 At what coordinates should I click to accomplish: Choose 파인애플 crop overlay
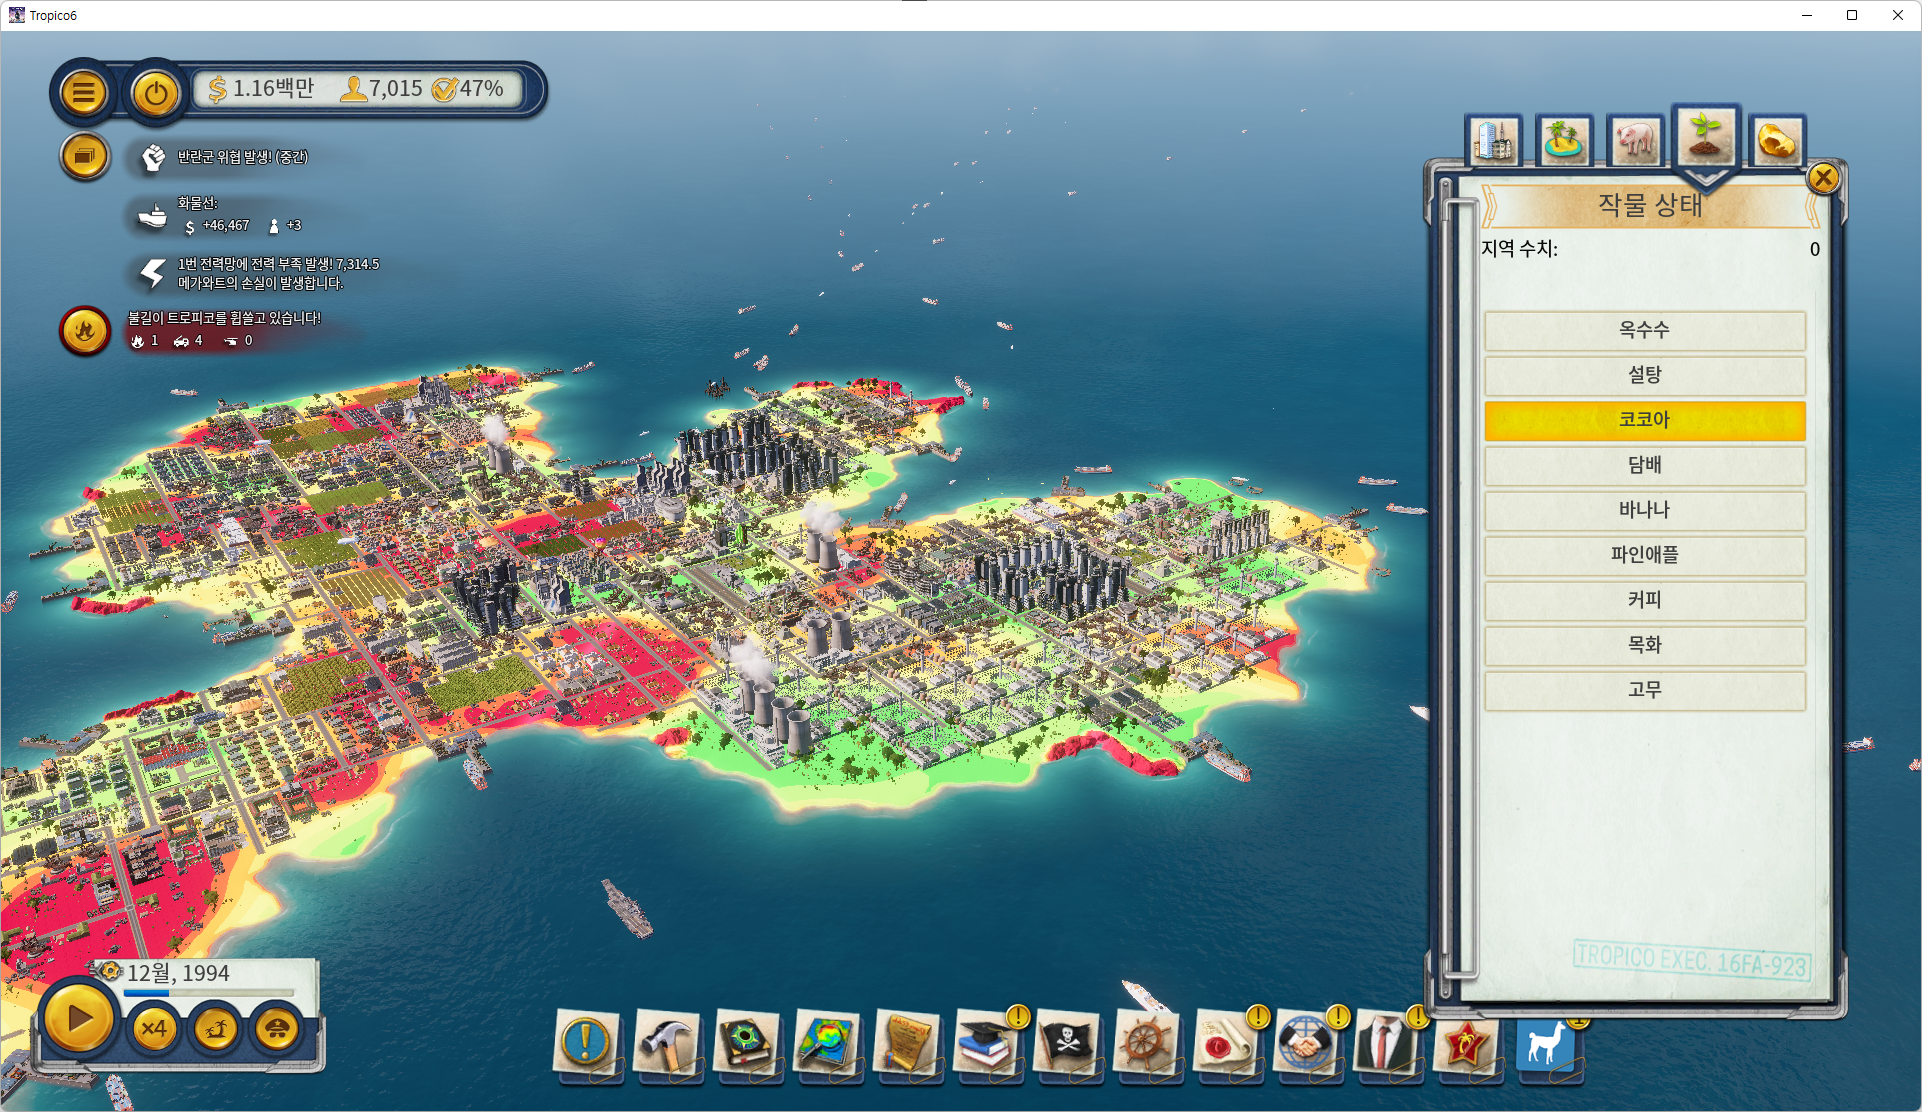click(x=1645, y=555)
